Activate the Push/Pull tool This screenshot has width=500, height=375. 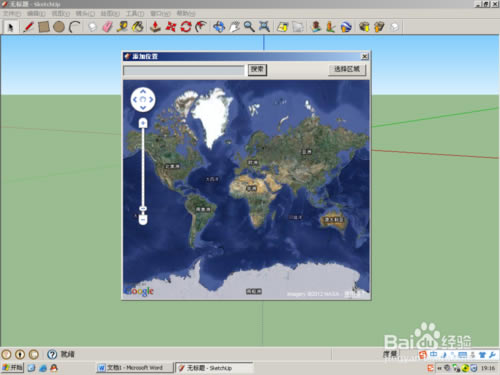pos(155,27)
